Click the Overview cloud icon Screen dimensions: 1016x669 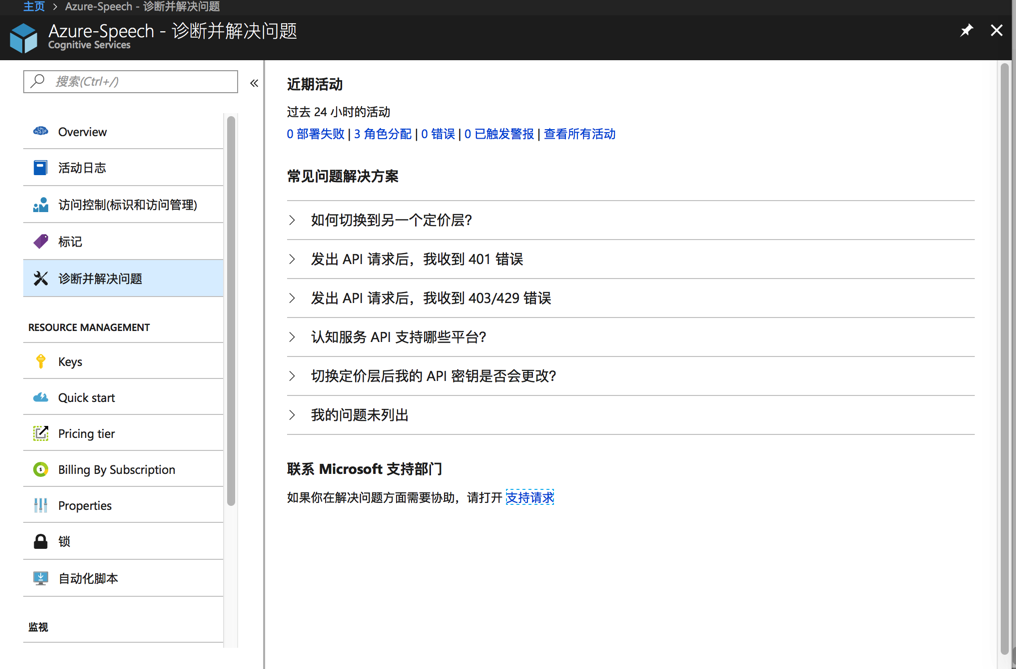pos(40,131)
